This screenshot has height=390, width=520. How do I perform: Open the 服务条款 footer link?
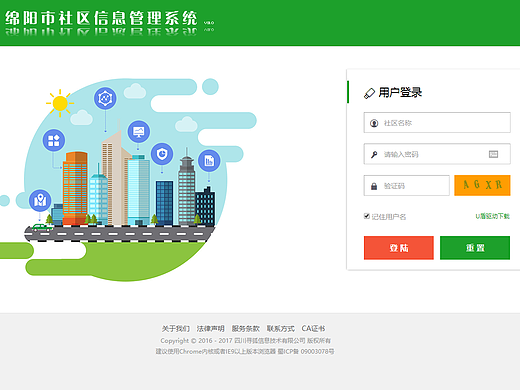point(245,329)
